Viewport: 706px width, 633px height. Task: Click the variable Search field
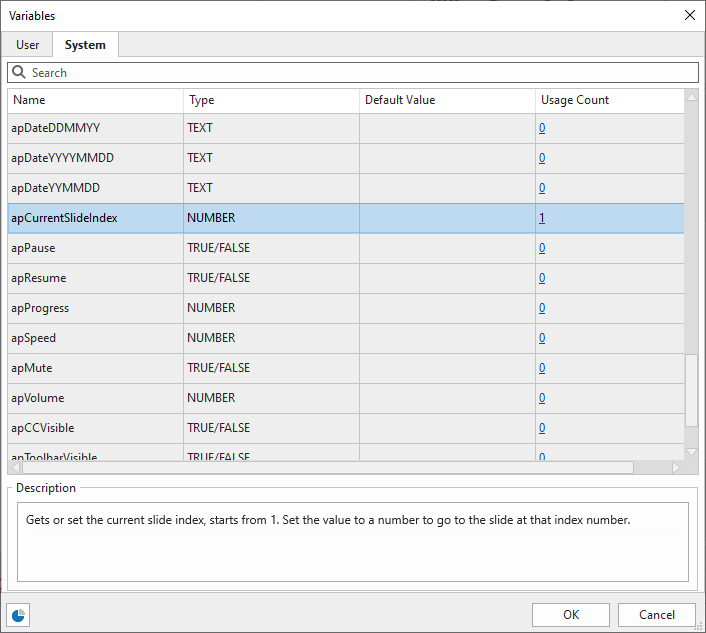[360, 73]
